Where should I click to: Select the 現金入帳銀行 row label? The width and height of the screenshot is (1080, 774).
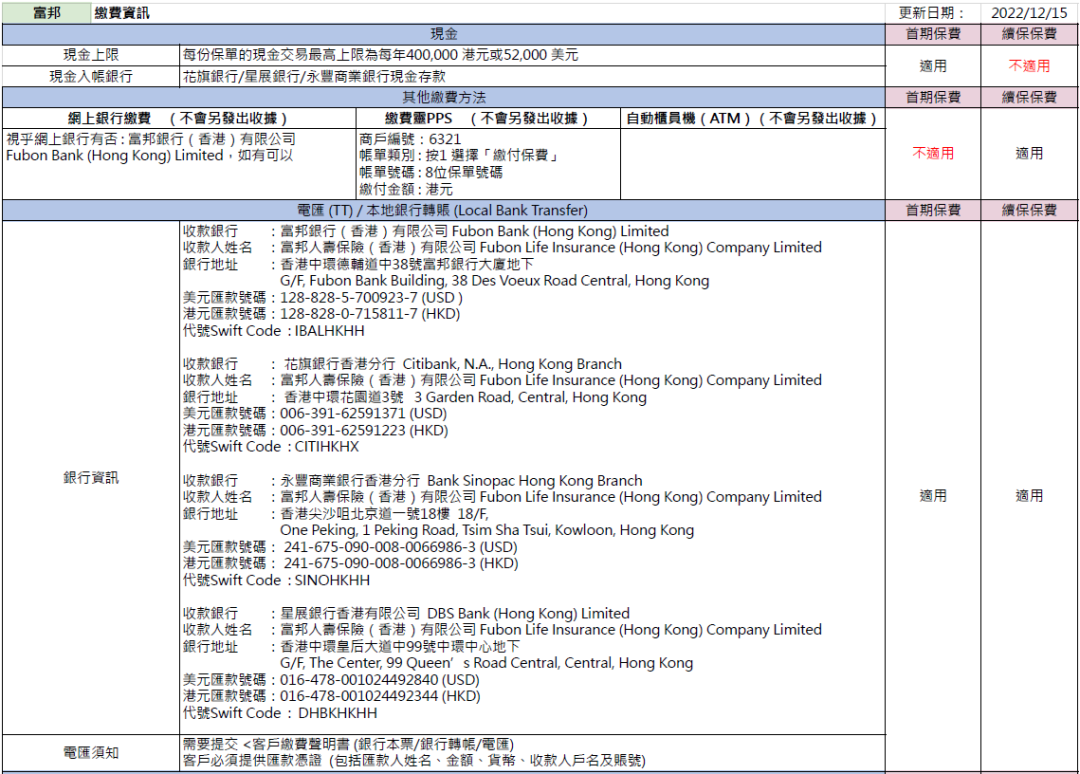(91, 76)
